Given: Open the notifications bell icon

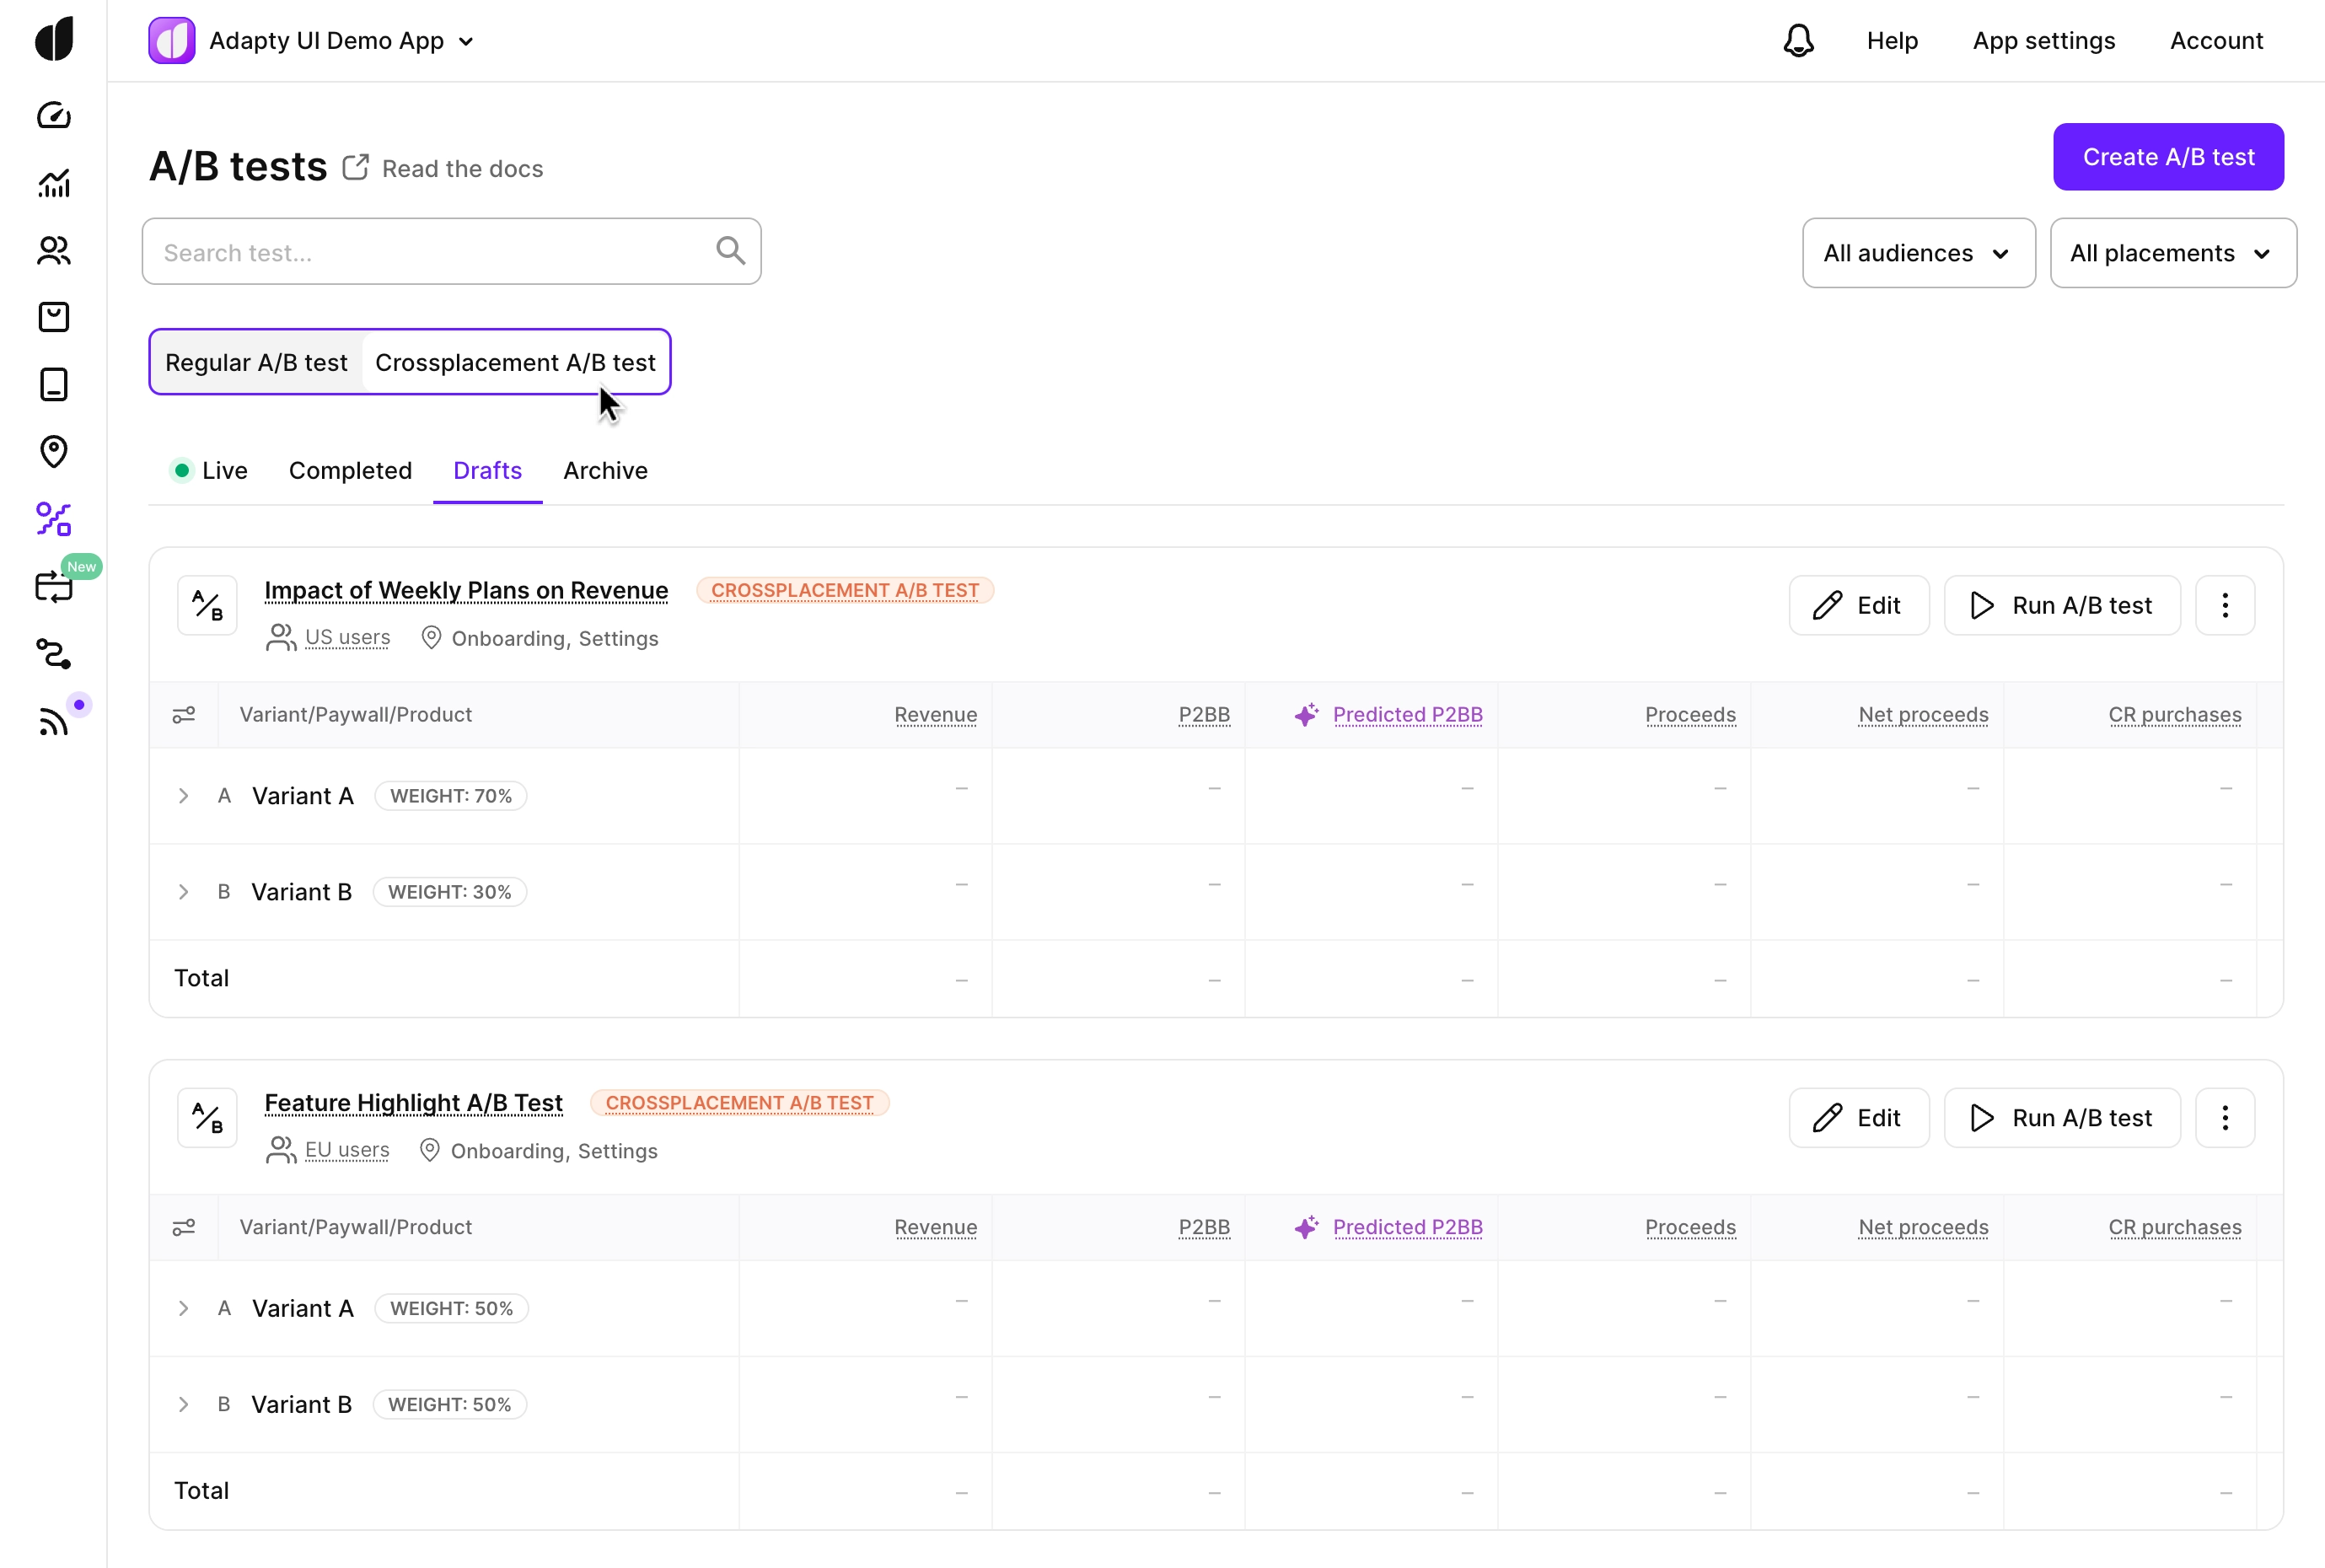Looking at the screenshot, I should pos(1798,41).
